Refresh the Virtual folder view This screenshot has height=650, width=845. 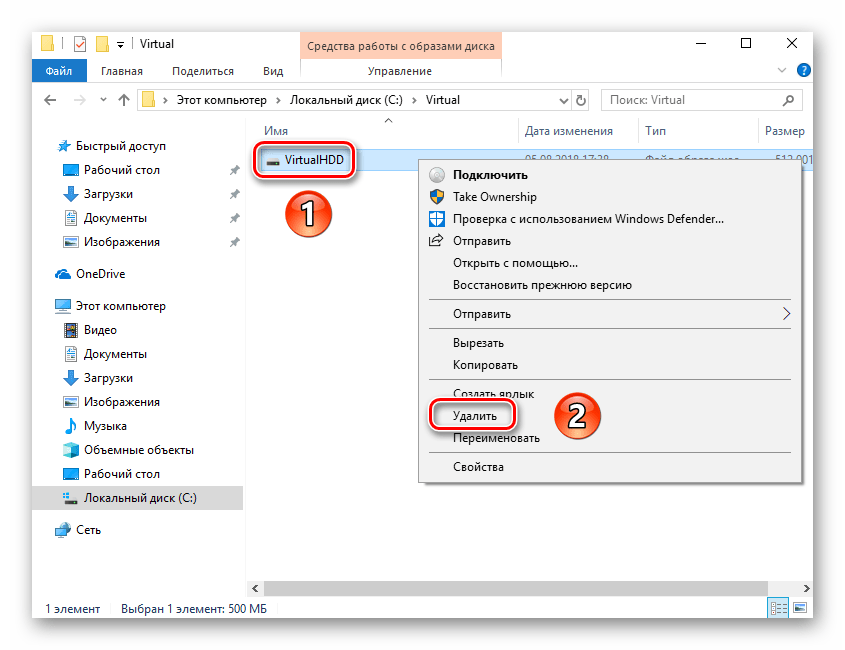(x=581, y=100)
